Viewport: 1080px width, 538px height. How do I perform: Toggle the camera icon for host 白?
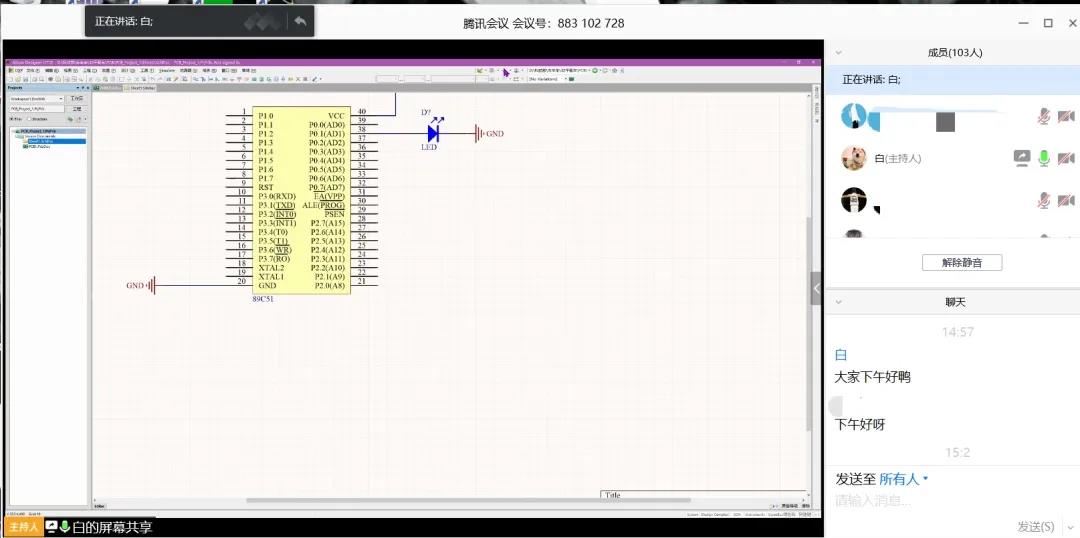point(1066,158)
